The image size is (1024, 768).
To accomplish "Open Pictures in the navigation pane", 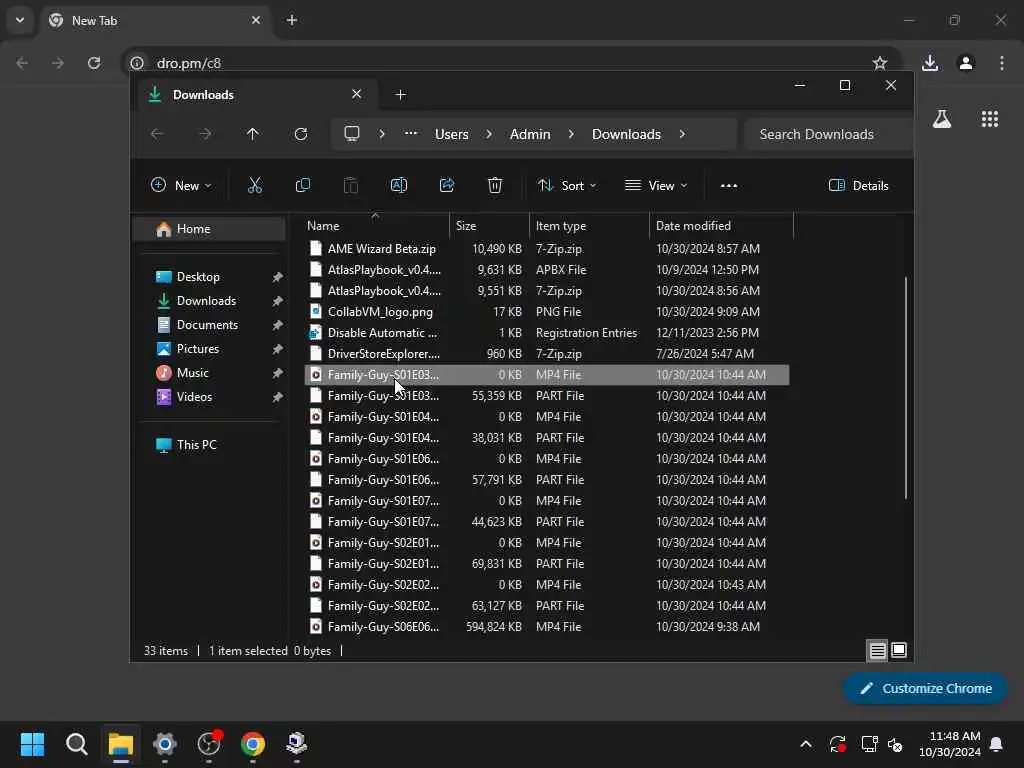I will point(209,349).
